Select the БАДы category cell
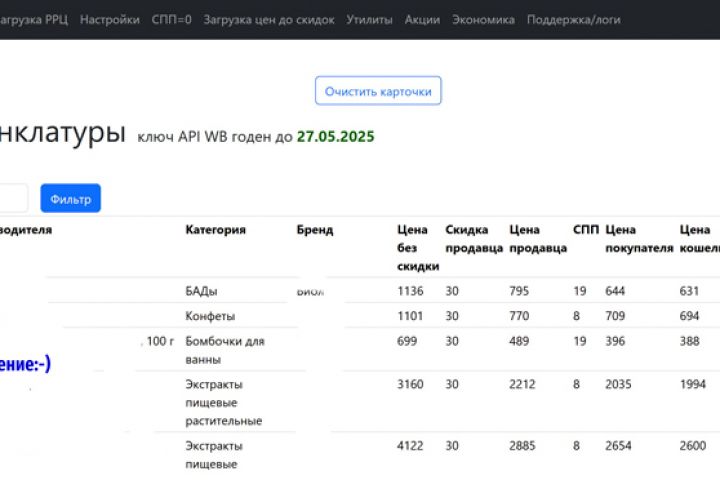Viewport: 720px width, 480px height. pyautogui.click(x=201, y=291)
